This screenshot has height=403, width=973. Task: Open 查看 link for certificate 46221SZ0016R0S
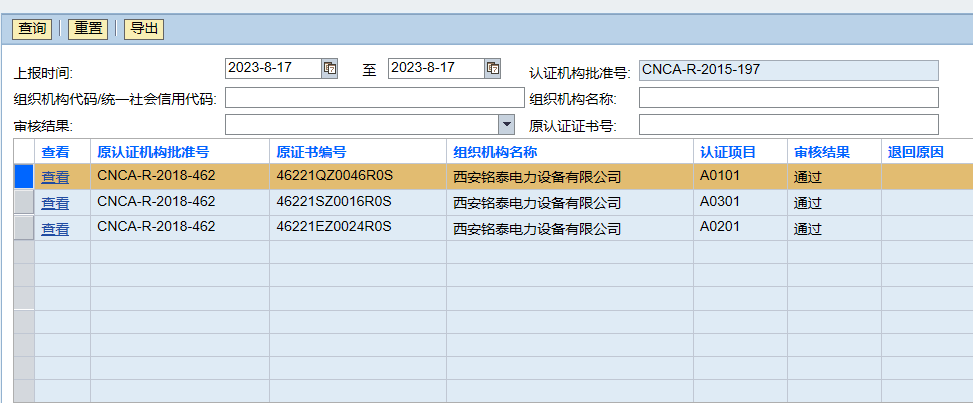pos(55,203)
